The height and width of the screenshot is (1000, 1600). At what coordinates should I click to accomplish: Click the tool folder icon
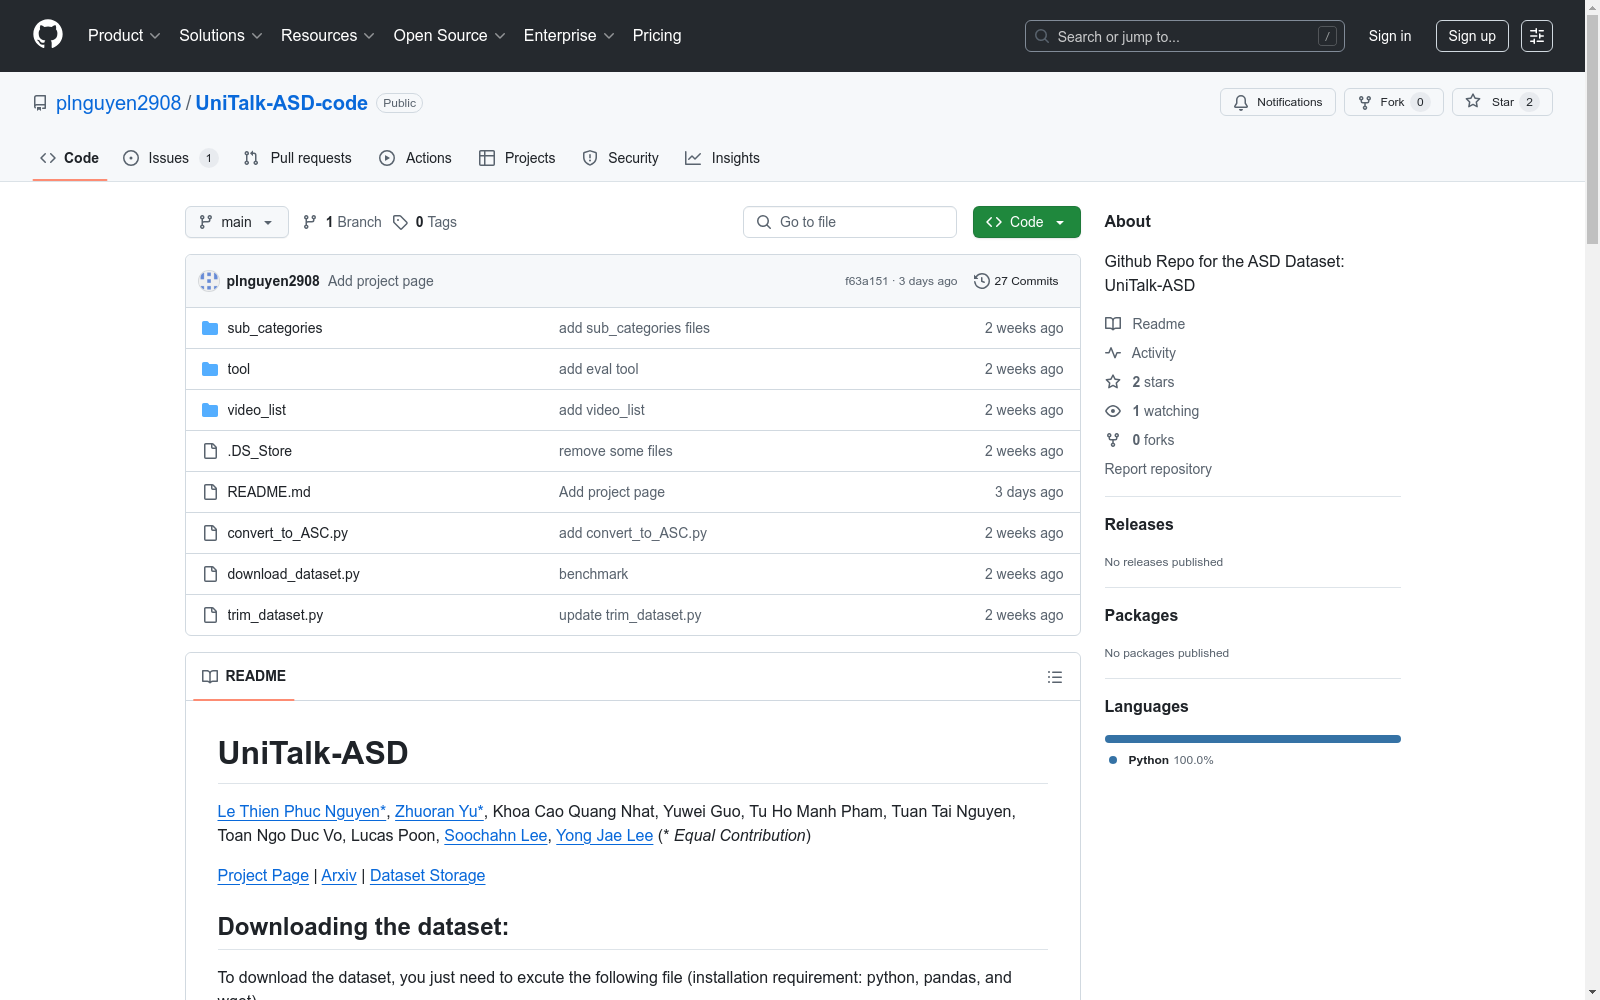pyautogui.click(x=210, y=369)
